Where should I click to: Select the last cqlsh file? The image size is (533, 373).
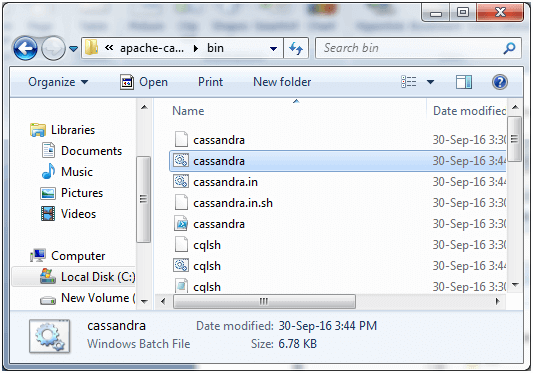click(x=337, y=286)
